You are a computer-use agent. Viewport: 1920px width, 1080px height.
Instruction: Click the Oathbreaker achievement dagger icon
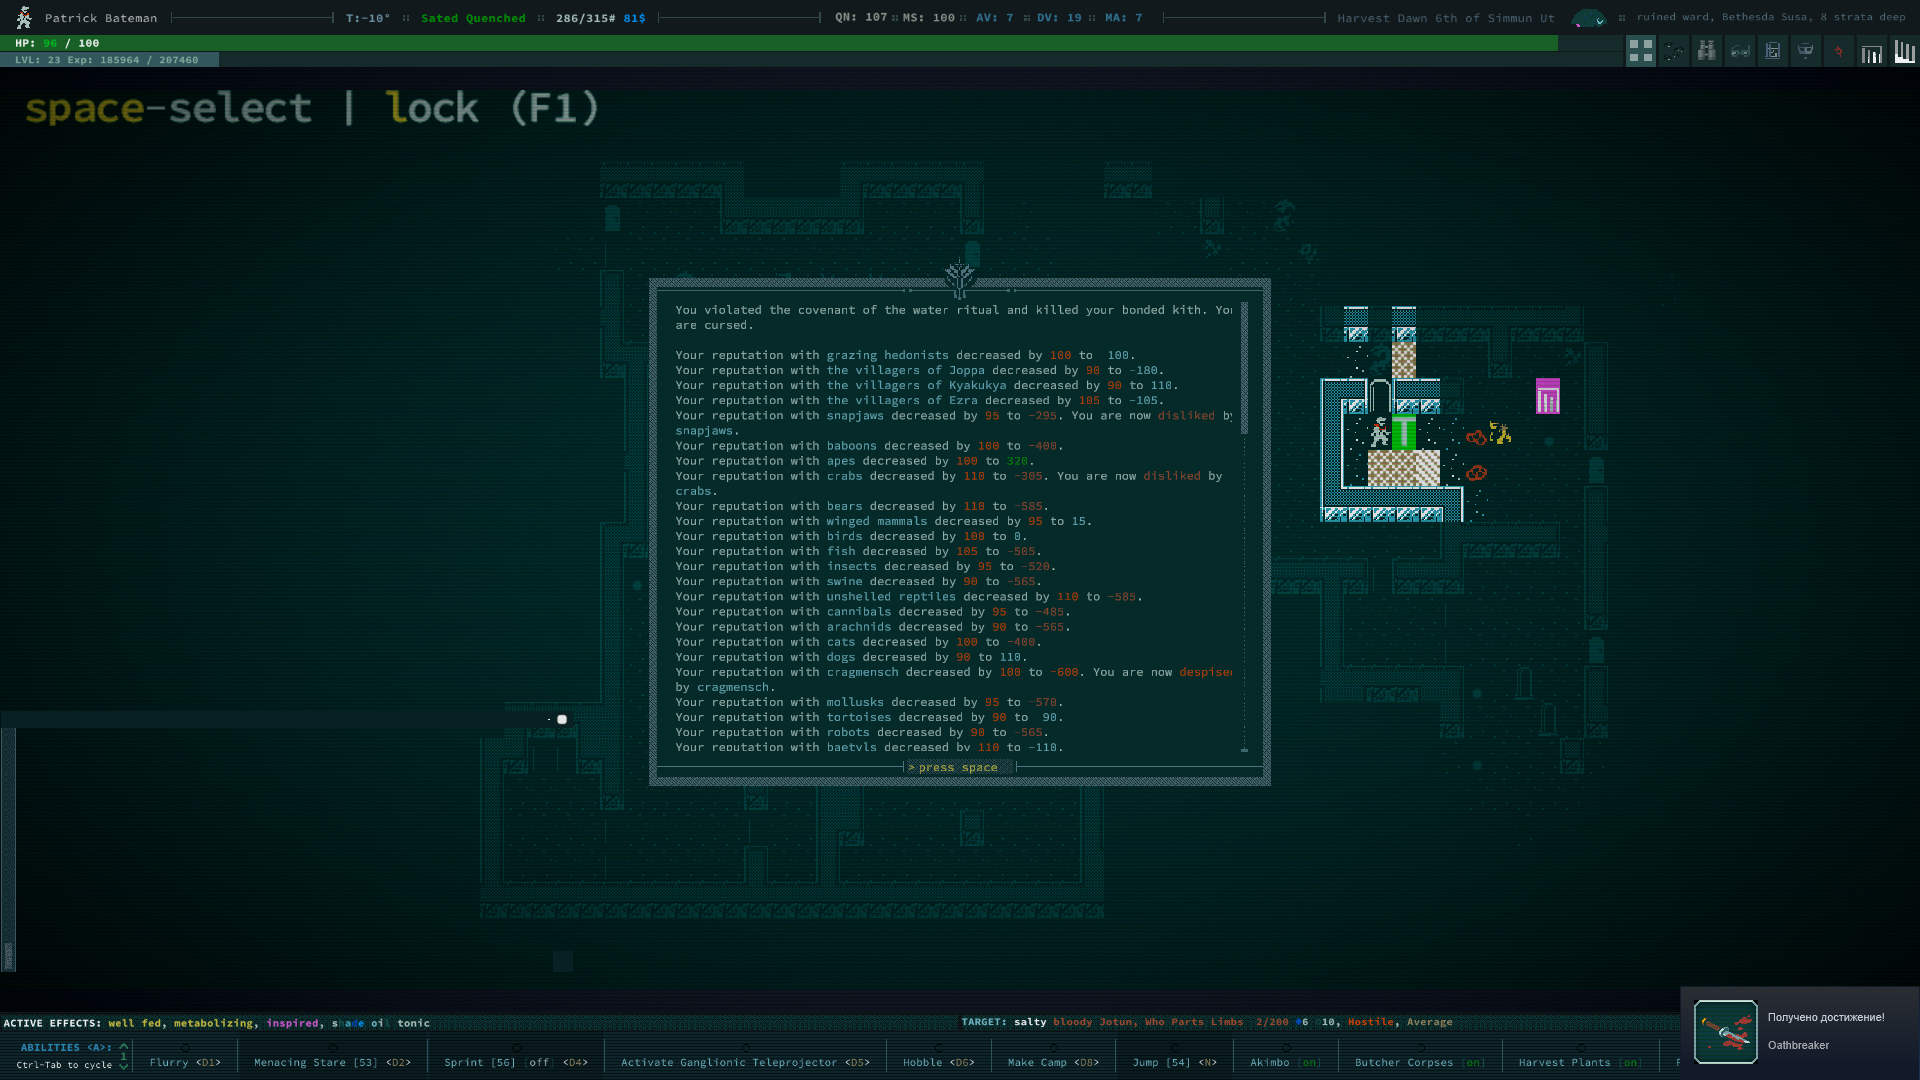(x=1725, y=1031)
